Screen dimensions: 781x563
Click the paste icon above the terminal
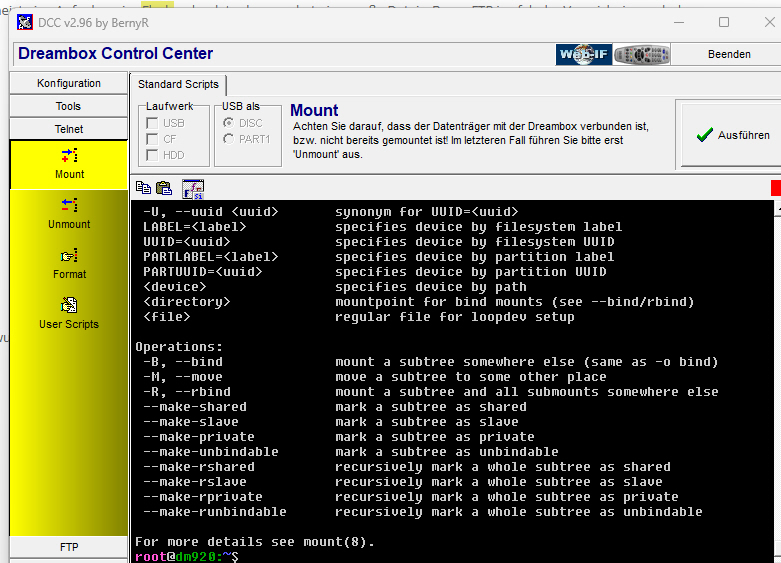pos(164,187)
